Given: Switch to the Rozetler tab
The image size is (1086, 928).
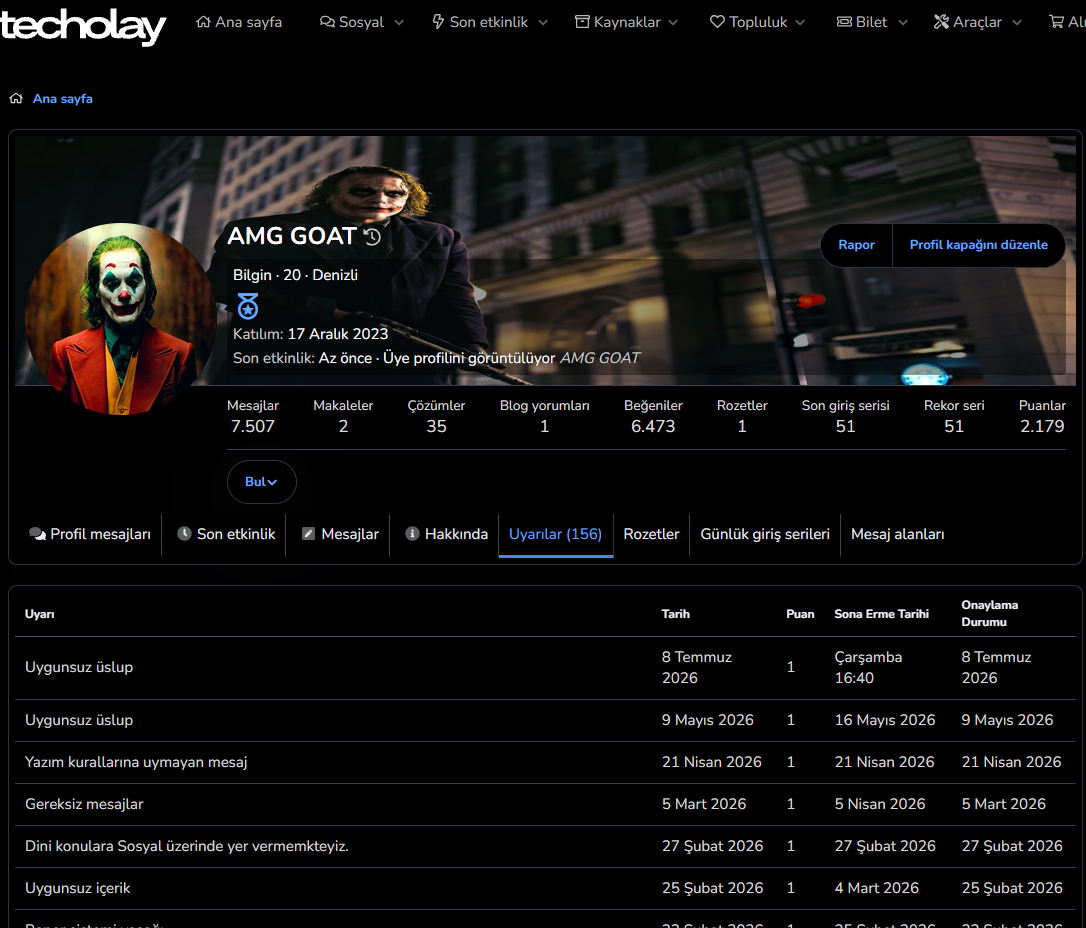Looking at the screenshot, I should tap(651, 534).
